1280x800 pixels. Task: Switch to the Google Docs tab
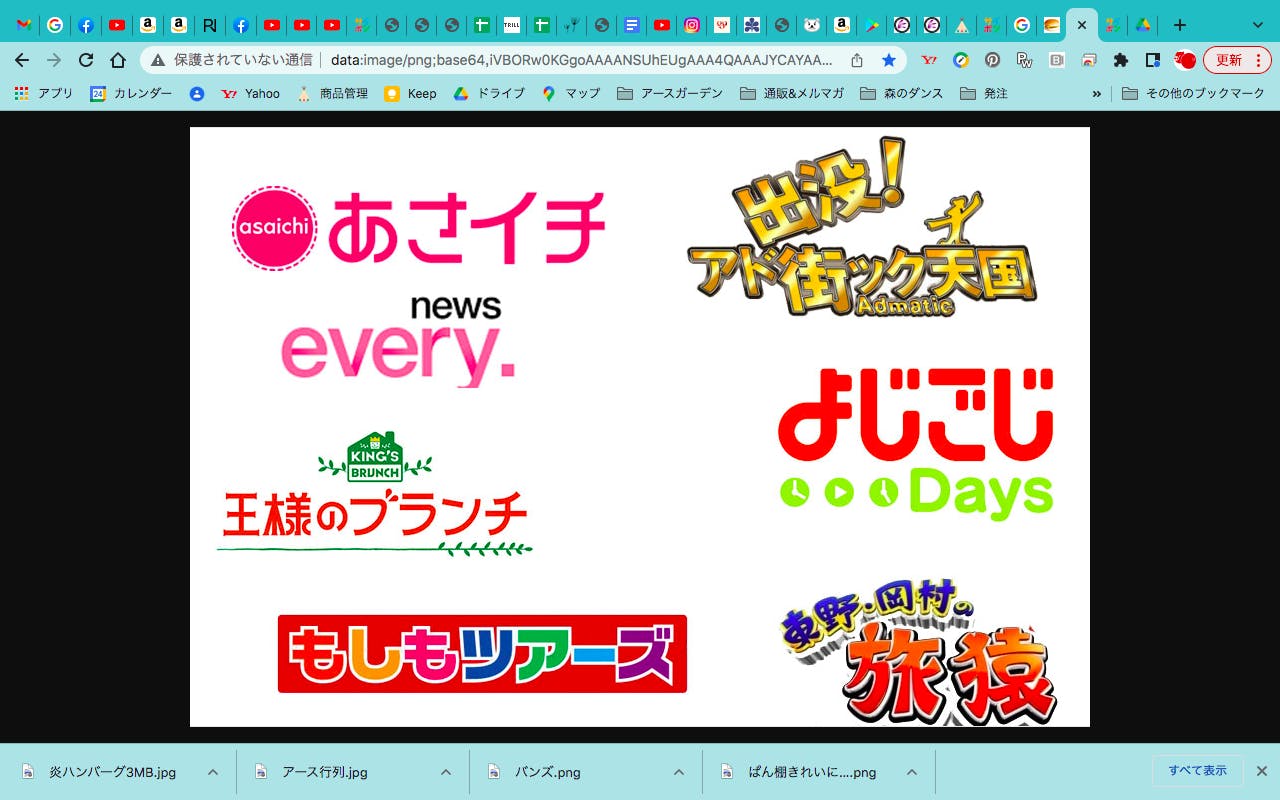pos(631,25)
